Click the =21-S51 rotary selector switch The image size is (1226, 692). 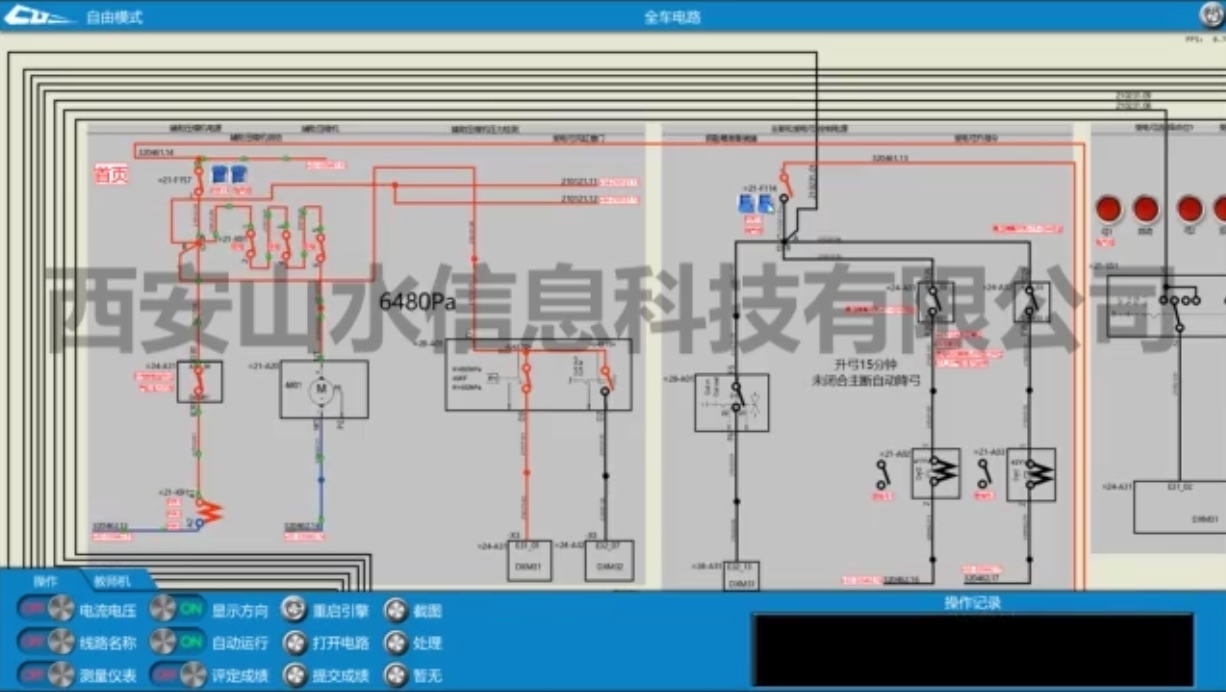(x=1167, y=306)
